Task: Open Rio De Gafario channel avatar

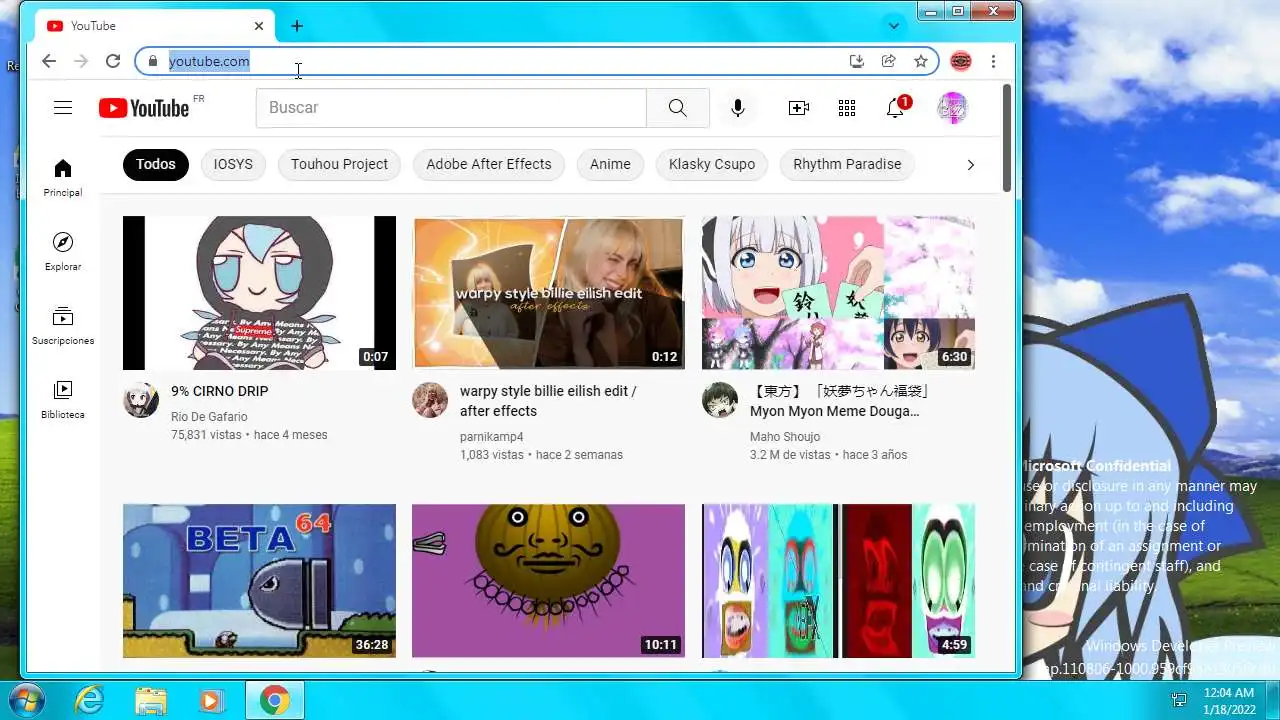Action: click(x=141, y=400)
